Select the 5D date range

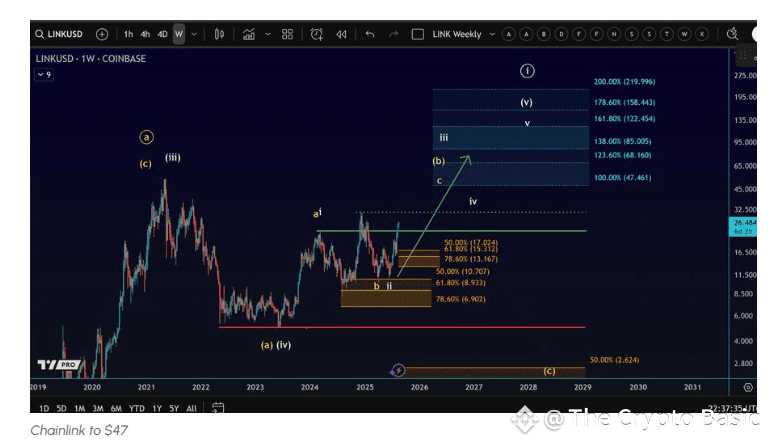coord(61,408)
